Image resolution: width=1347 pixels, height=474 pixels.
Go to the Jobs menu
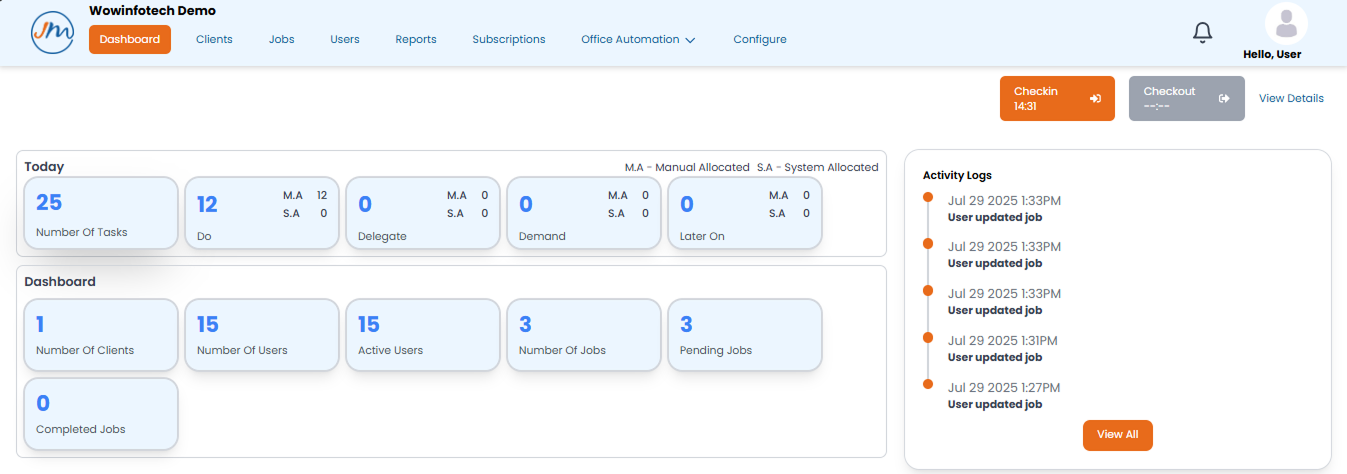(x=281, y=40)
